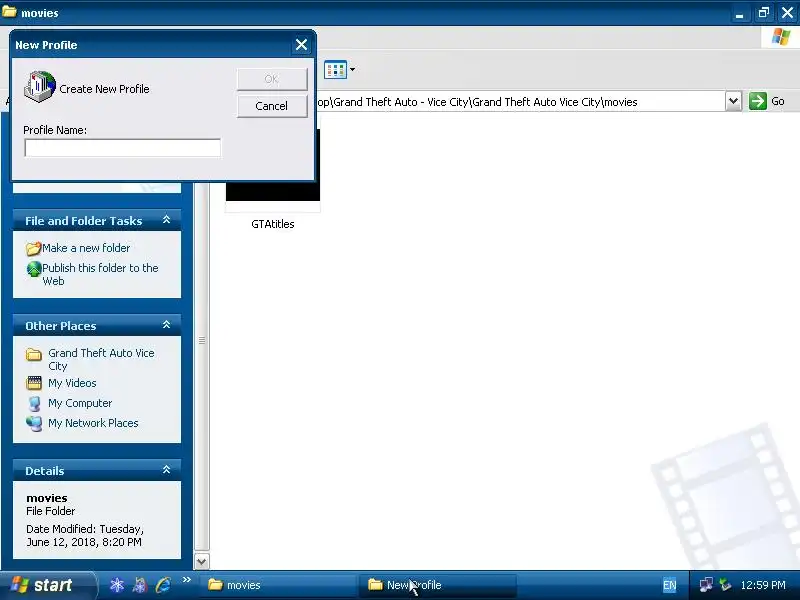Click the My Network Places icon
The height and width of the screenshot is (600, 800).
tap(34, 423)
